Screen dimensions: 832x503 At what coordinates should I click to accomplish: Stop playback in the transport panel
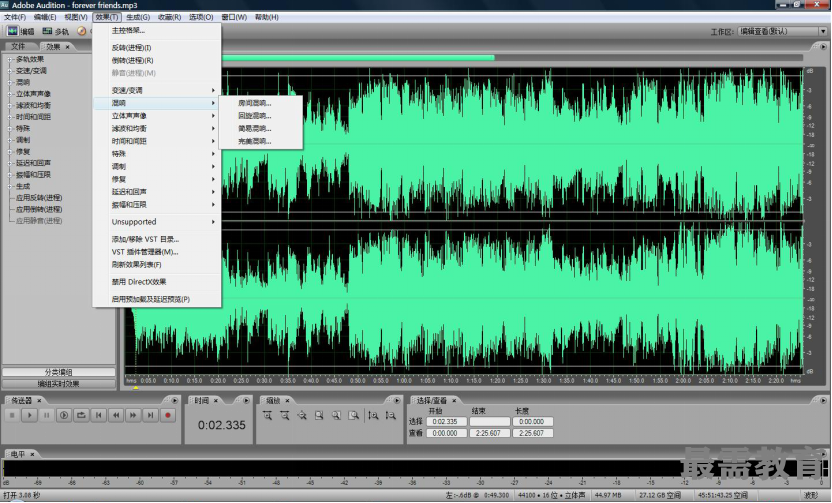pos(12,415)
